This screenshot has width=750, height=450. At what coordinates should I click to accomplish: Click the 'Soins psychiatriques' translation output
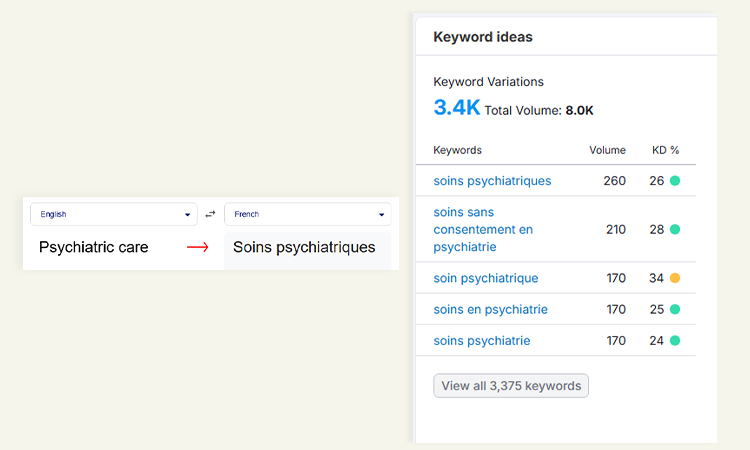[x=304, y=247]
